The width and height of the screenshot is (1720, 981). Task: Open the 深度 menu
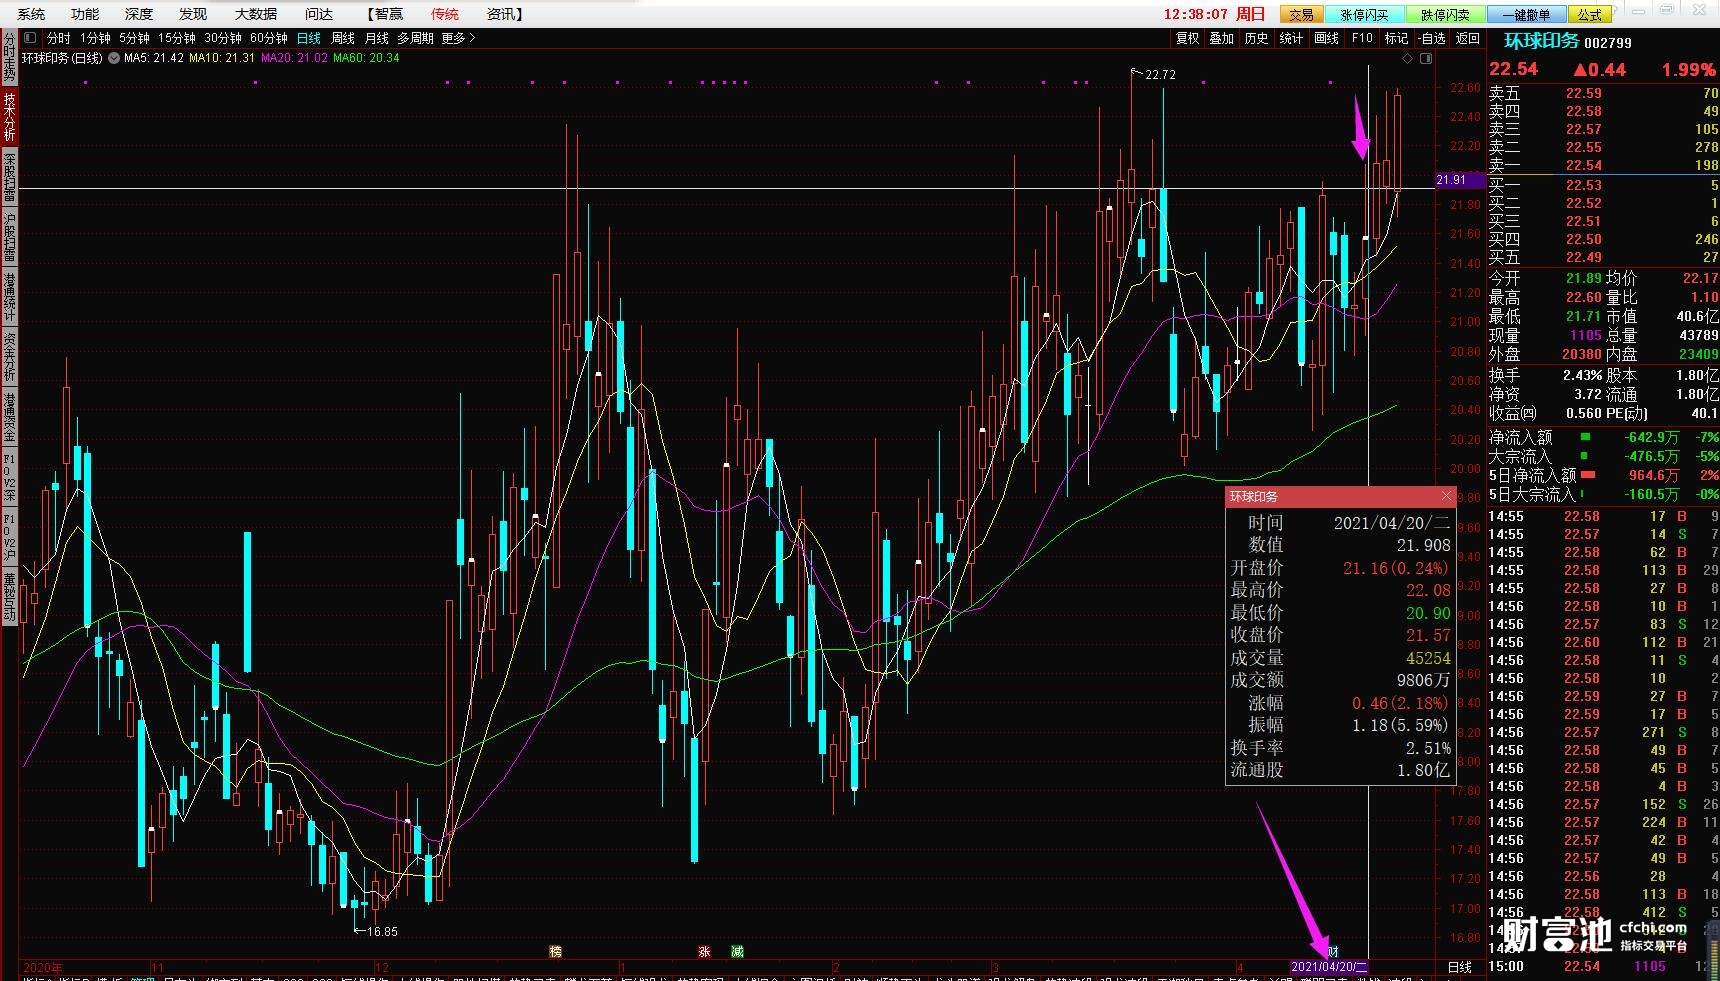pos(139,14)
